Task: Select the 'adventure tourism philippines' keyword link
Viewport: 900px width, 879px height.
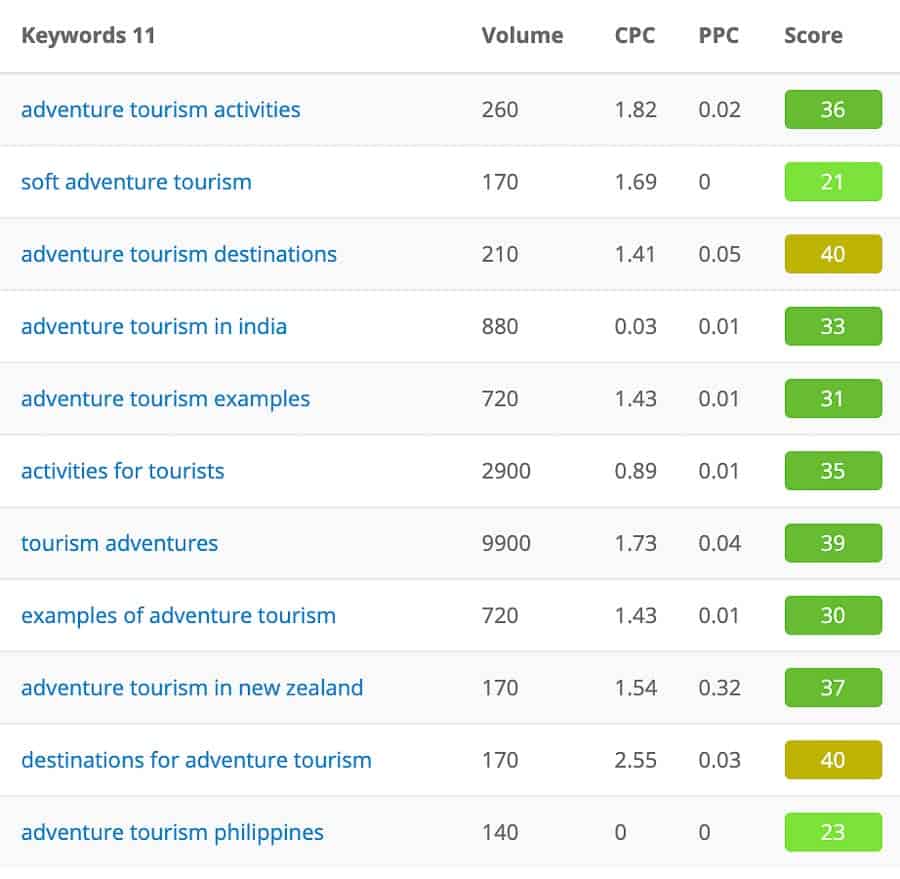Action: pos(172,832)
